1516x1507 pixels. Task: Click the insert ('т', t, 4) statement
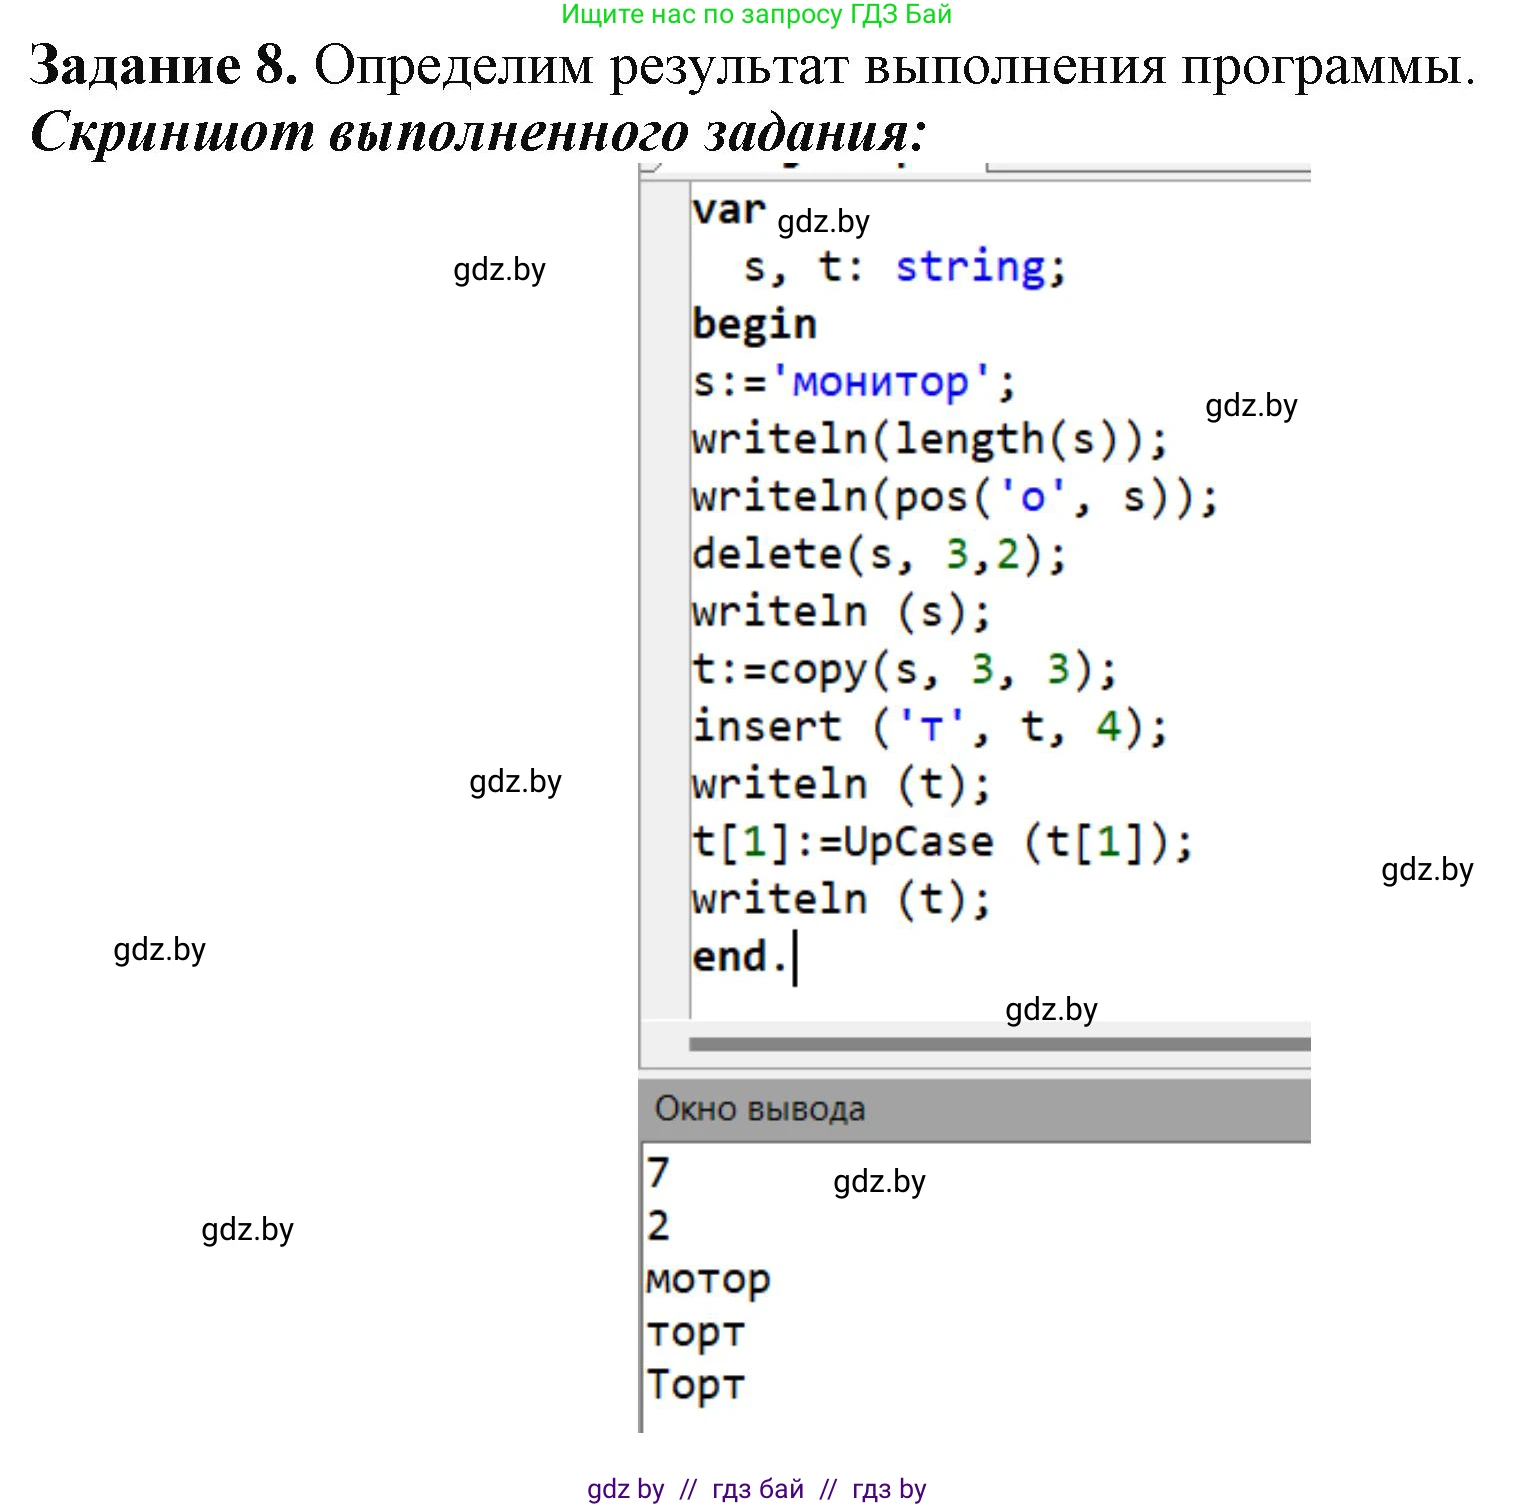click(x=930, y=726)
